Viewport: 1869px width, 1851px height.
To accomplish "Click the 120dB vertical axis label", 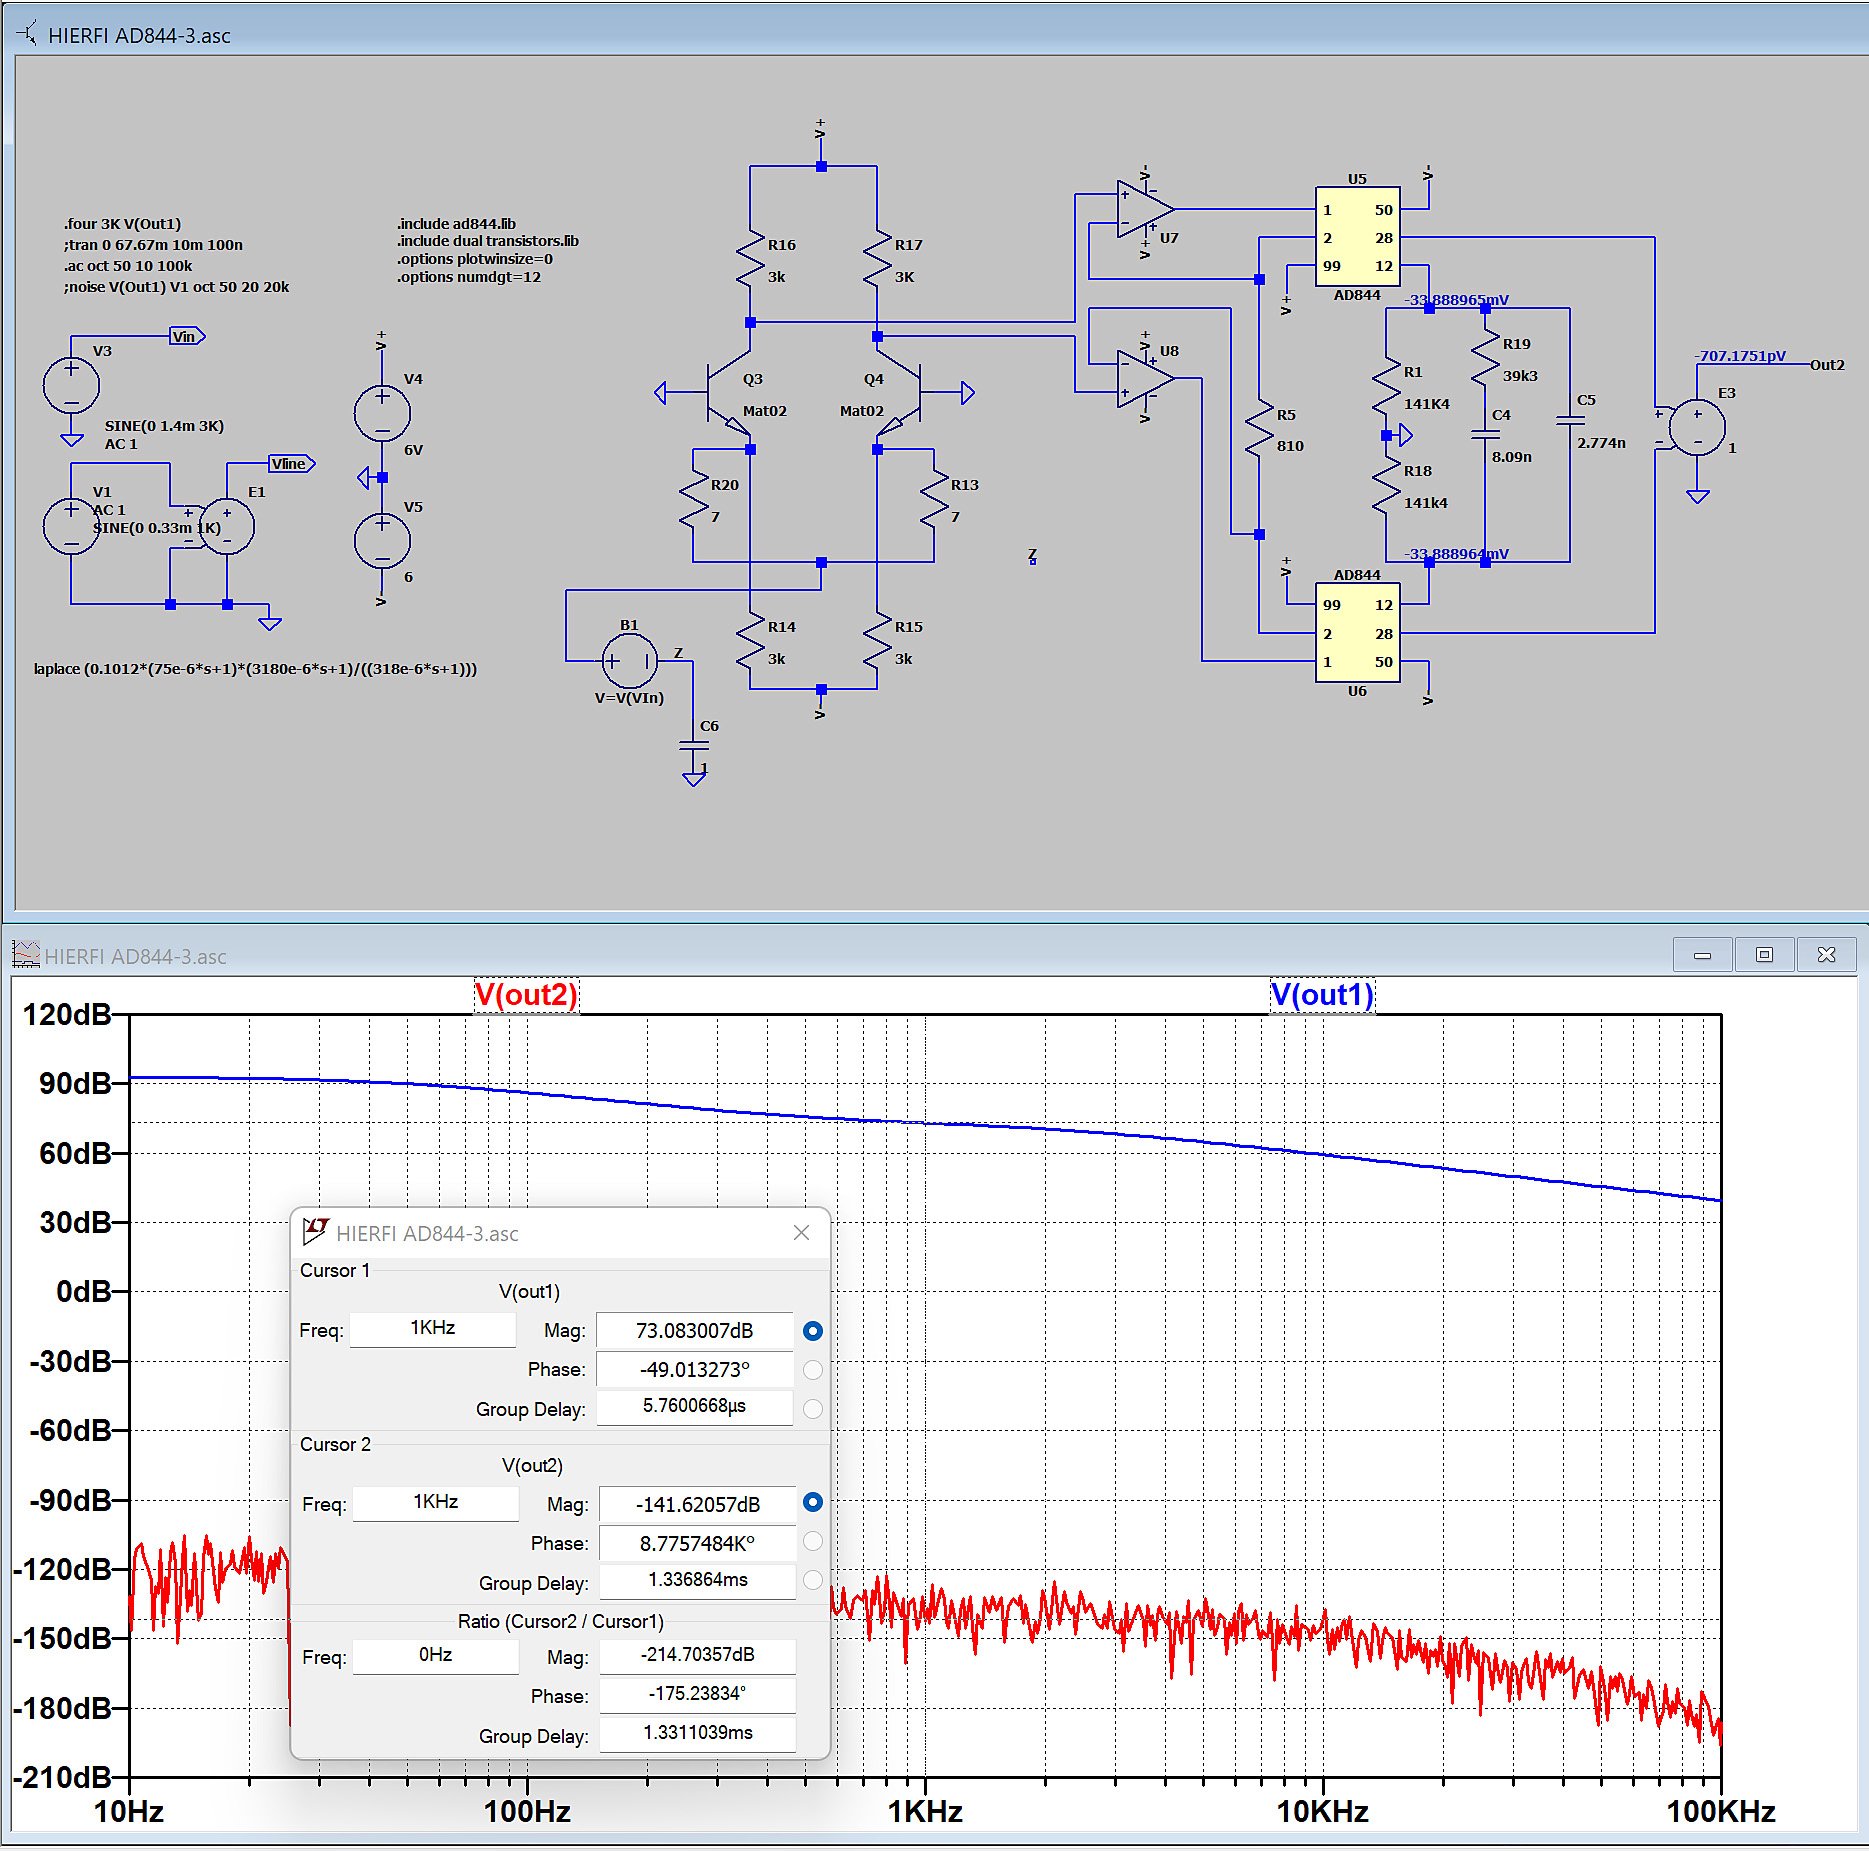I will [67, 1014].
